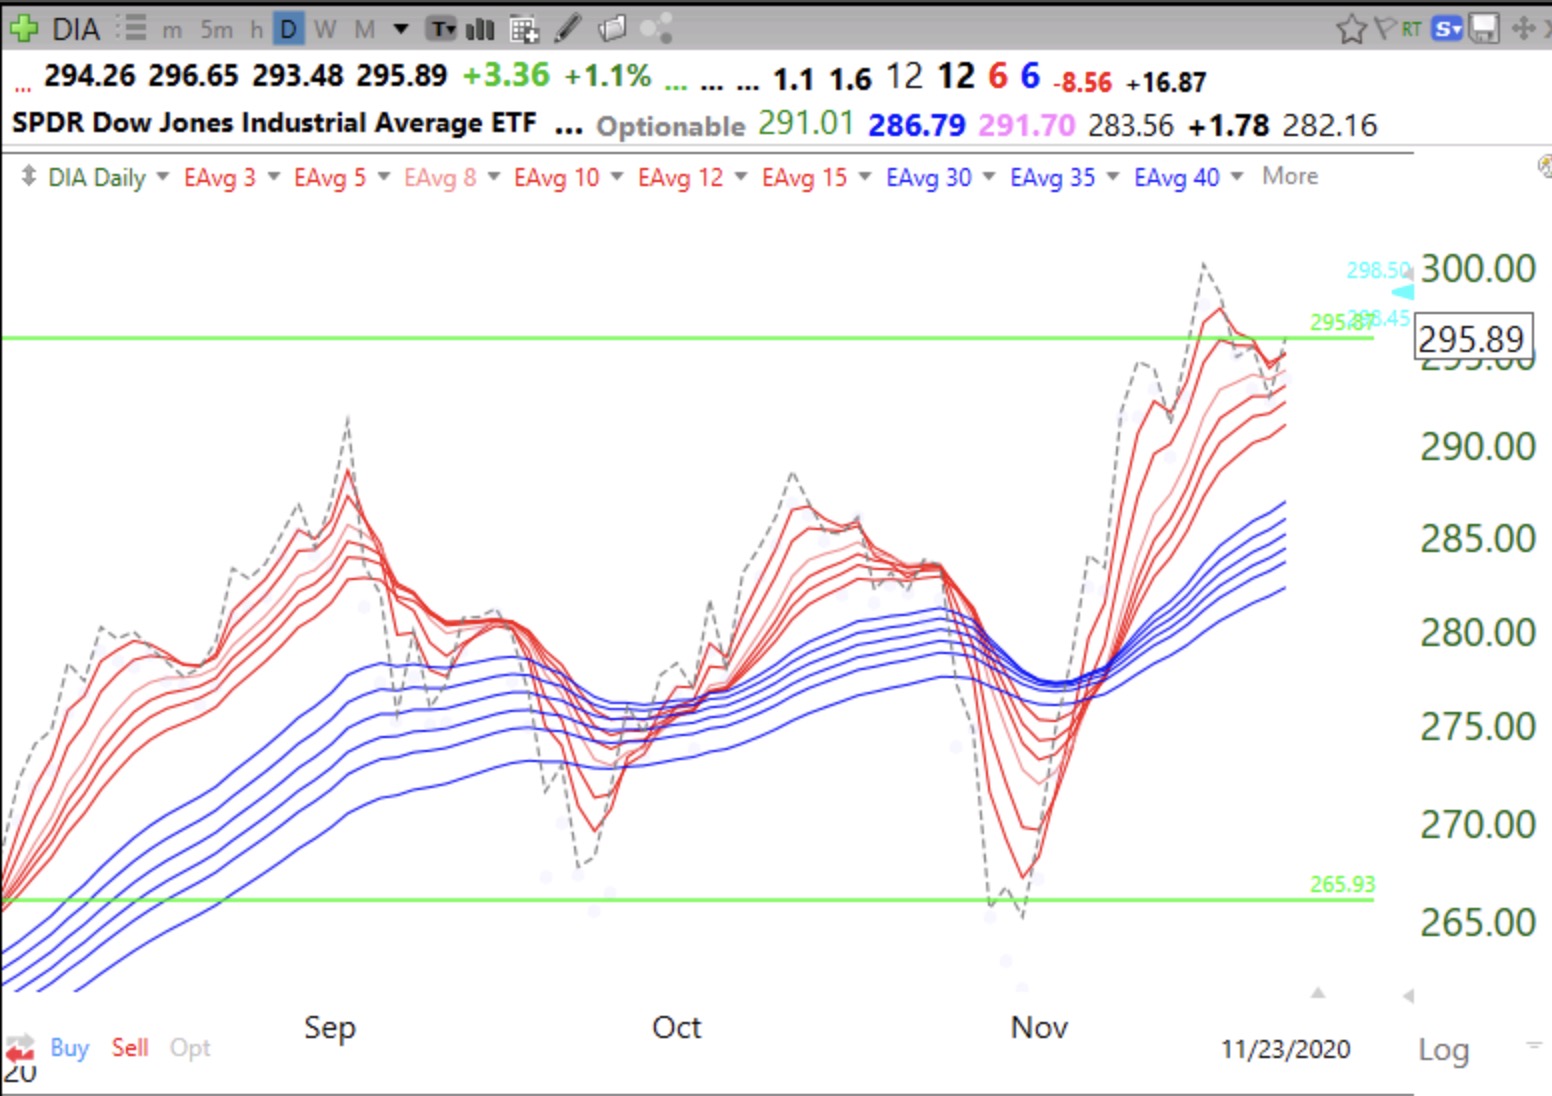
Task: Click the green 291.01 value
Action: click(806, 123)
